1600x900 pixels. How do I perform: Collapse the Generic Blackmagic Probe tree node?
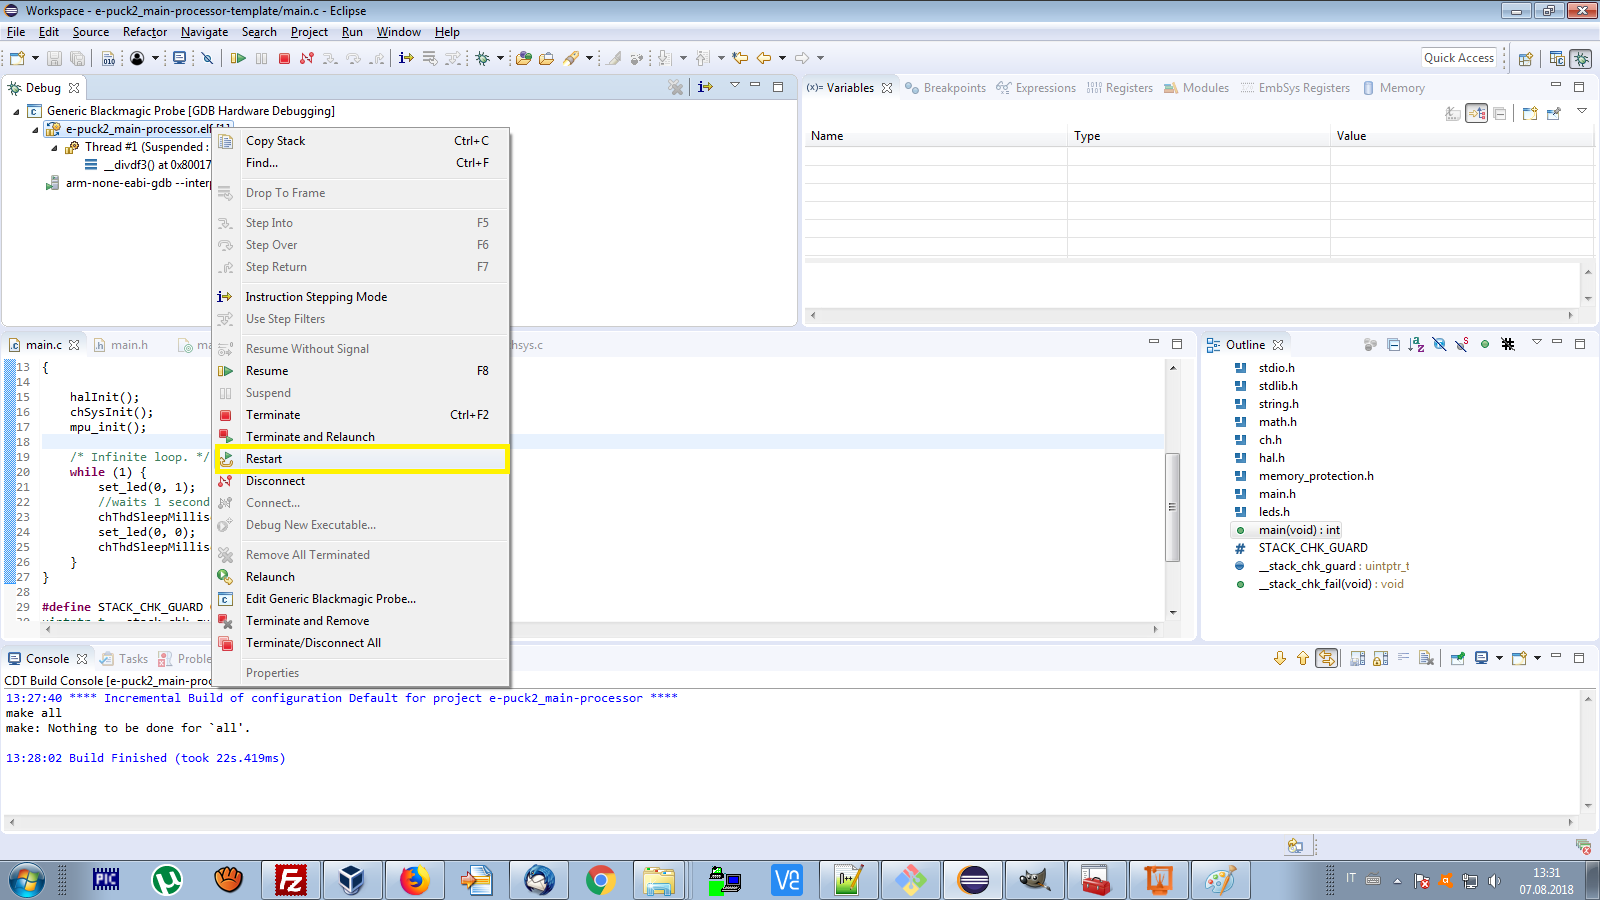coord(16,111)
